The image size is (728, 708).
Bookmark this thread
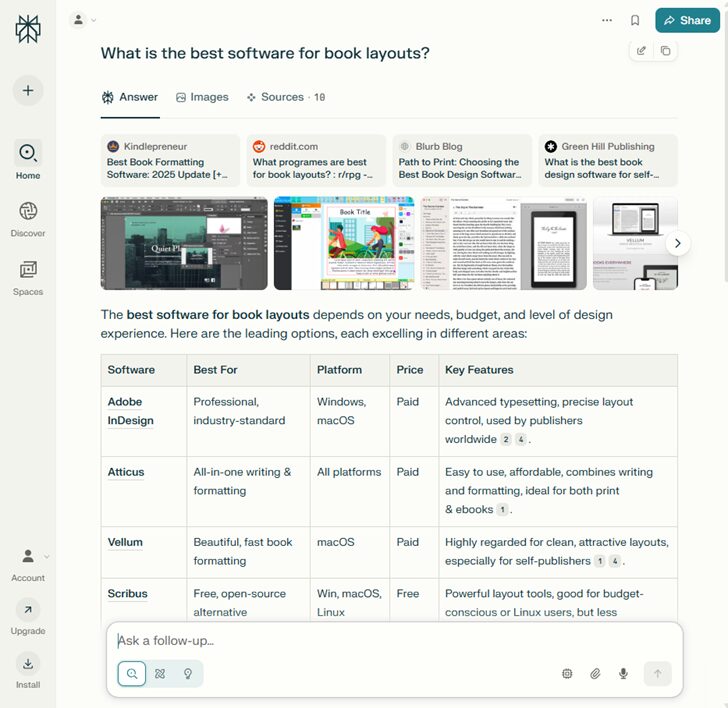tap(635, 20)
